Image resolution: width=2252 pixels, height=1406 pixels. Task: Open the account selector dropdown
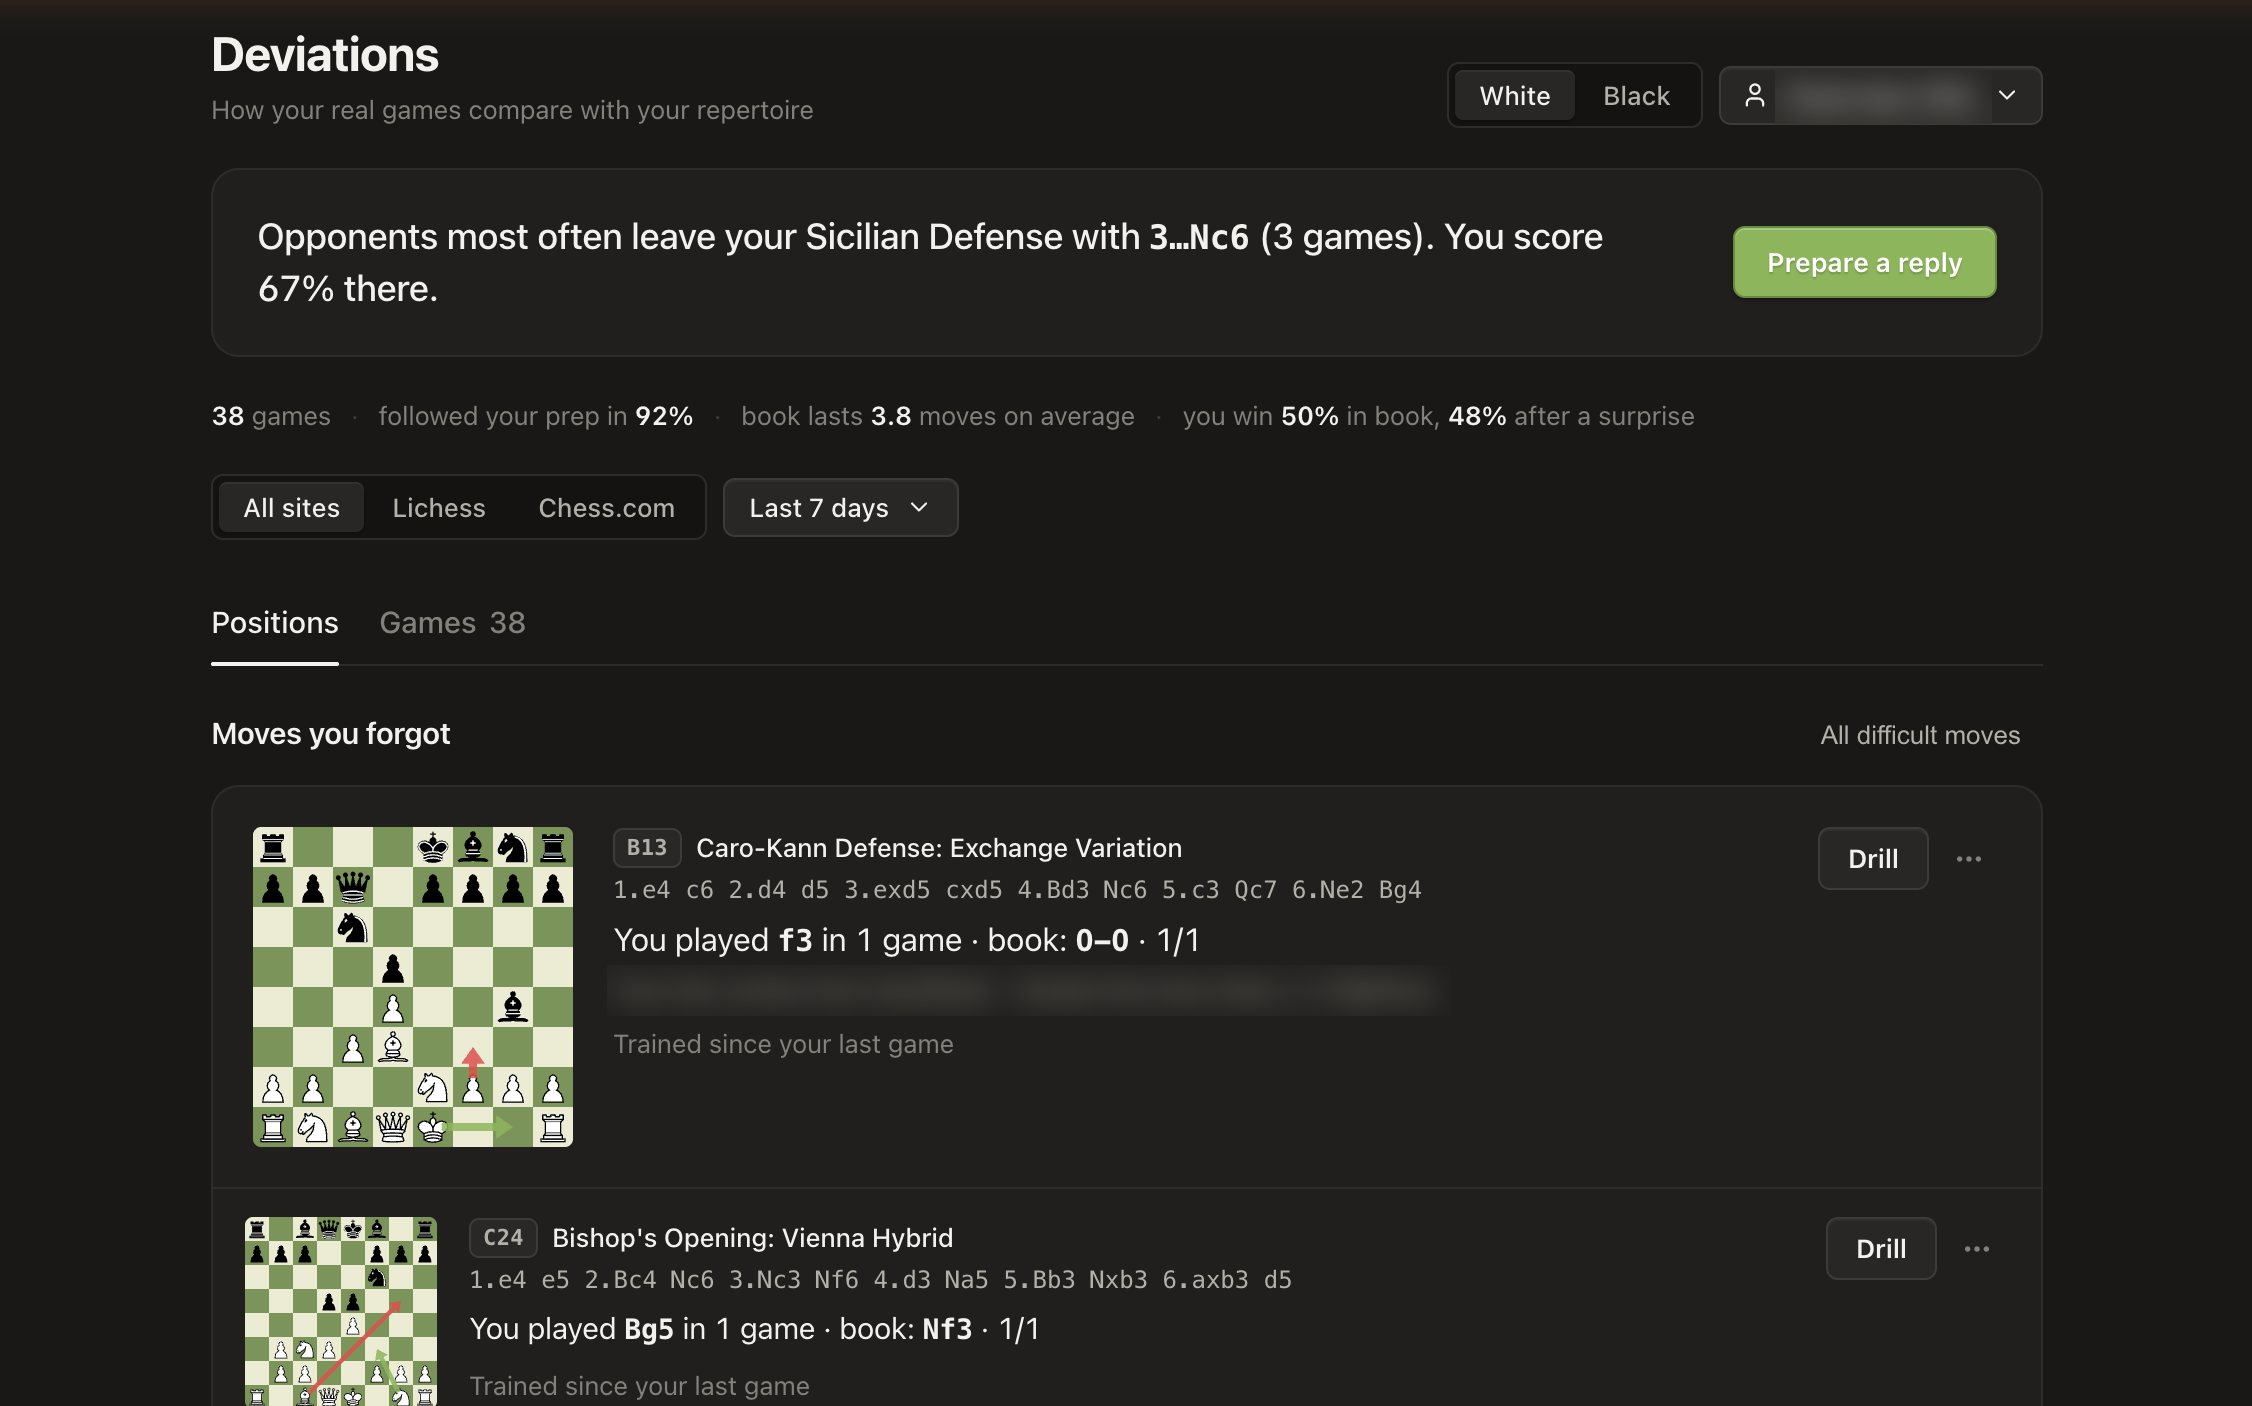(1880, 96)
